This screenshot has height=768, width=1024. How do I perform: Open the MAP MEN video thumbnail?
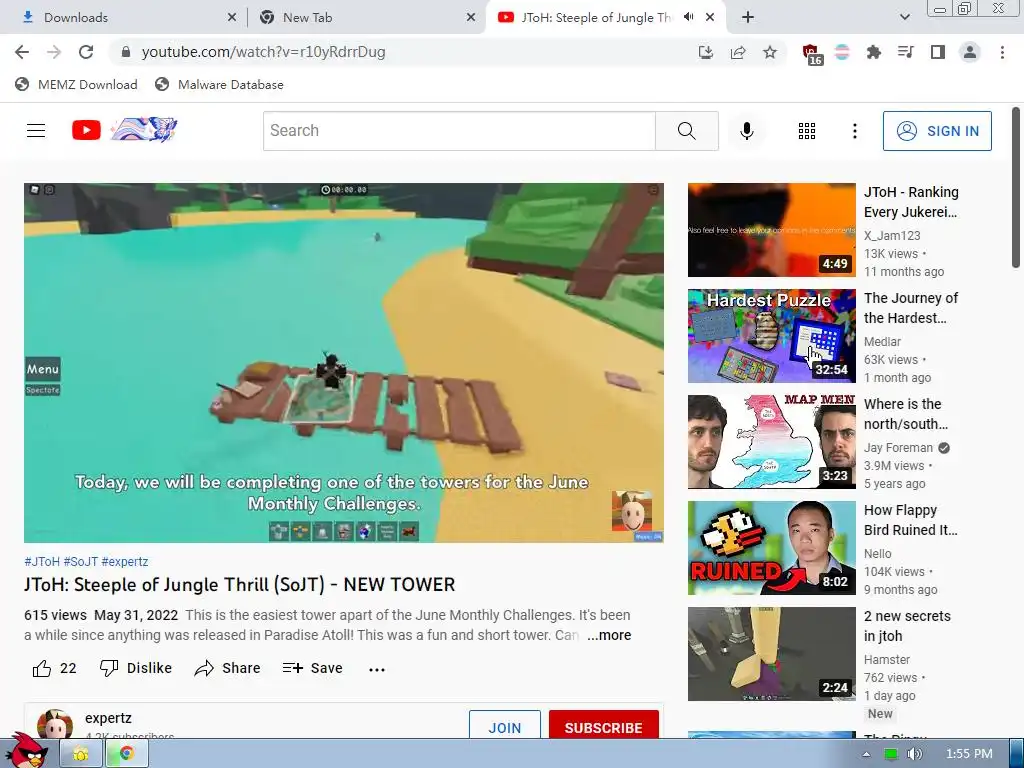tap(771, 441)
